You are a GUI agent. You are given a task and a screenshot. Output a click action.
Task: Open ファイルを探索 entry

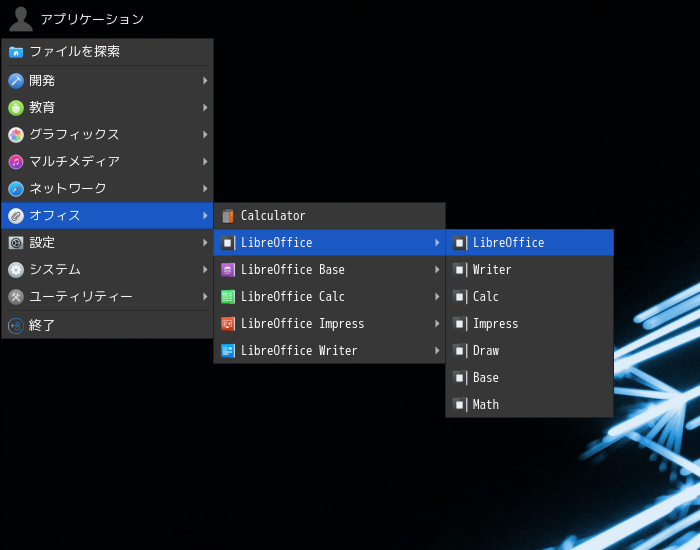[x=107, y=52]
